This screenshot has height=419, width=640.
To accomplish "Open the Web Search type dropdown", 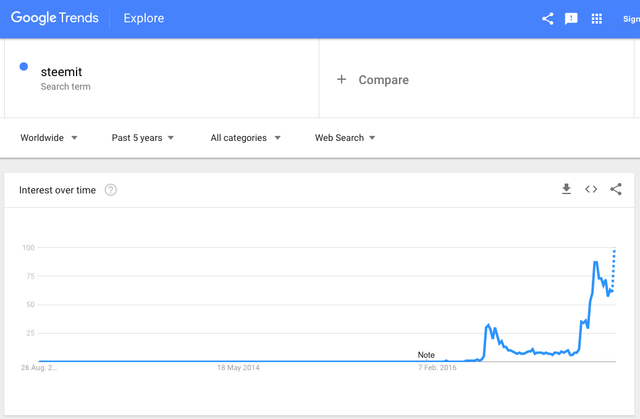I will click(345, 137).
